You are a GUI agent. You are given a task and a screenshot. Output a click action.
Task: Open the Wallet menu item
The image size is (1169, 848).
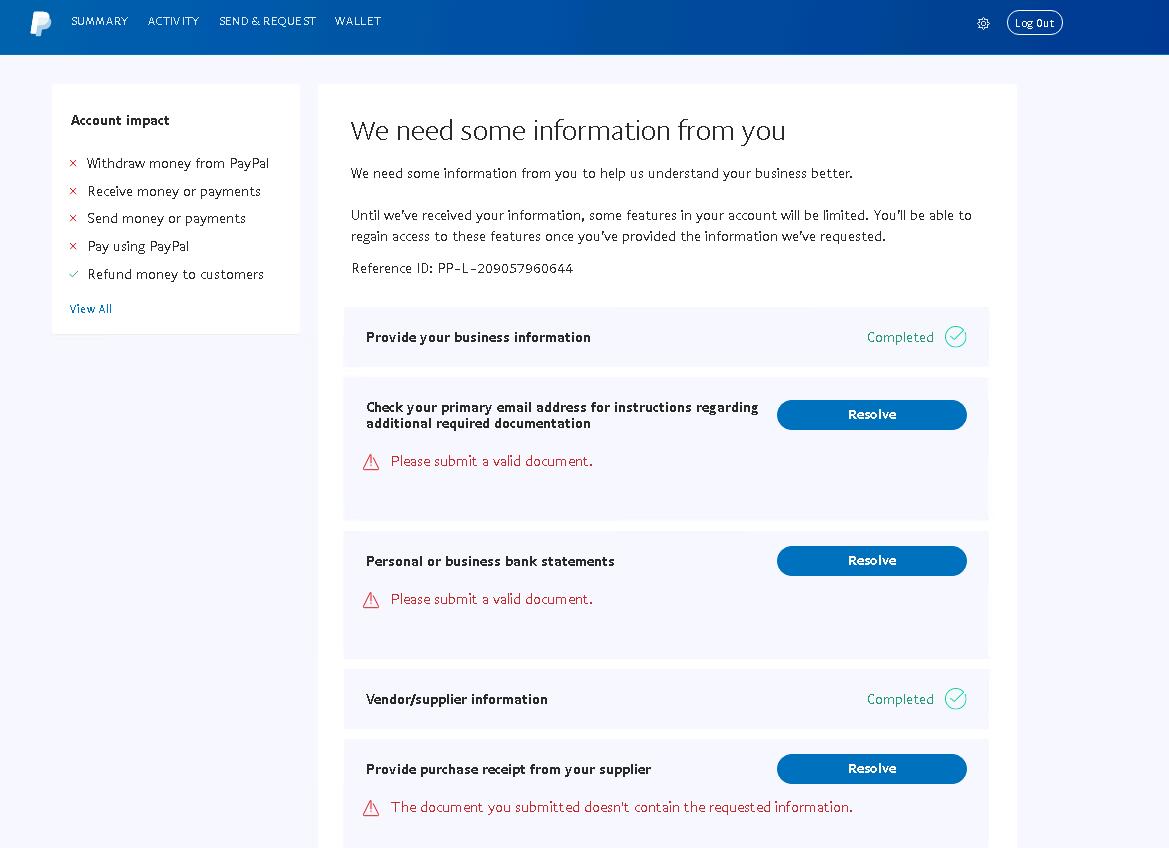pos(358,22)
